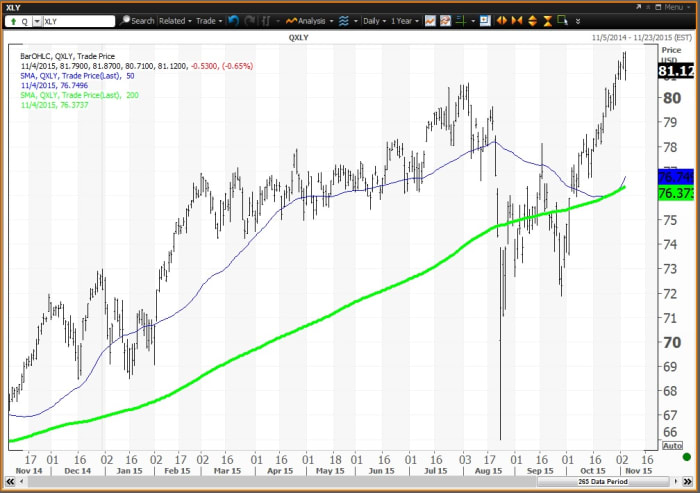The image size is (700, 493).
Task: Open the Related menu
Action: [175, 21]
